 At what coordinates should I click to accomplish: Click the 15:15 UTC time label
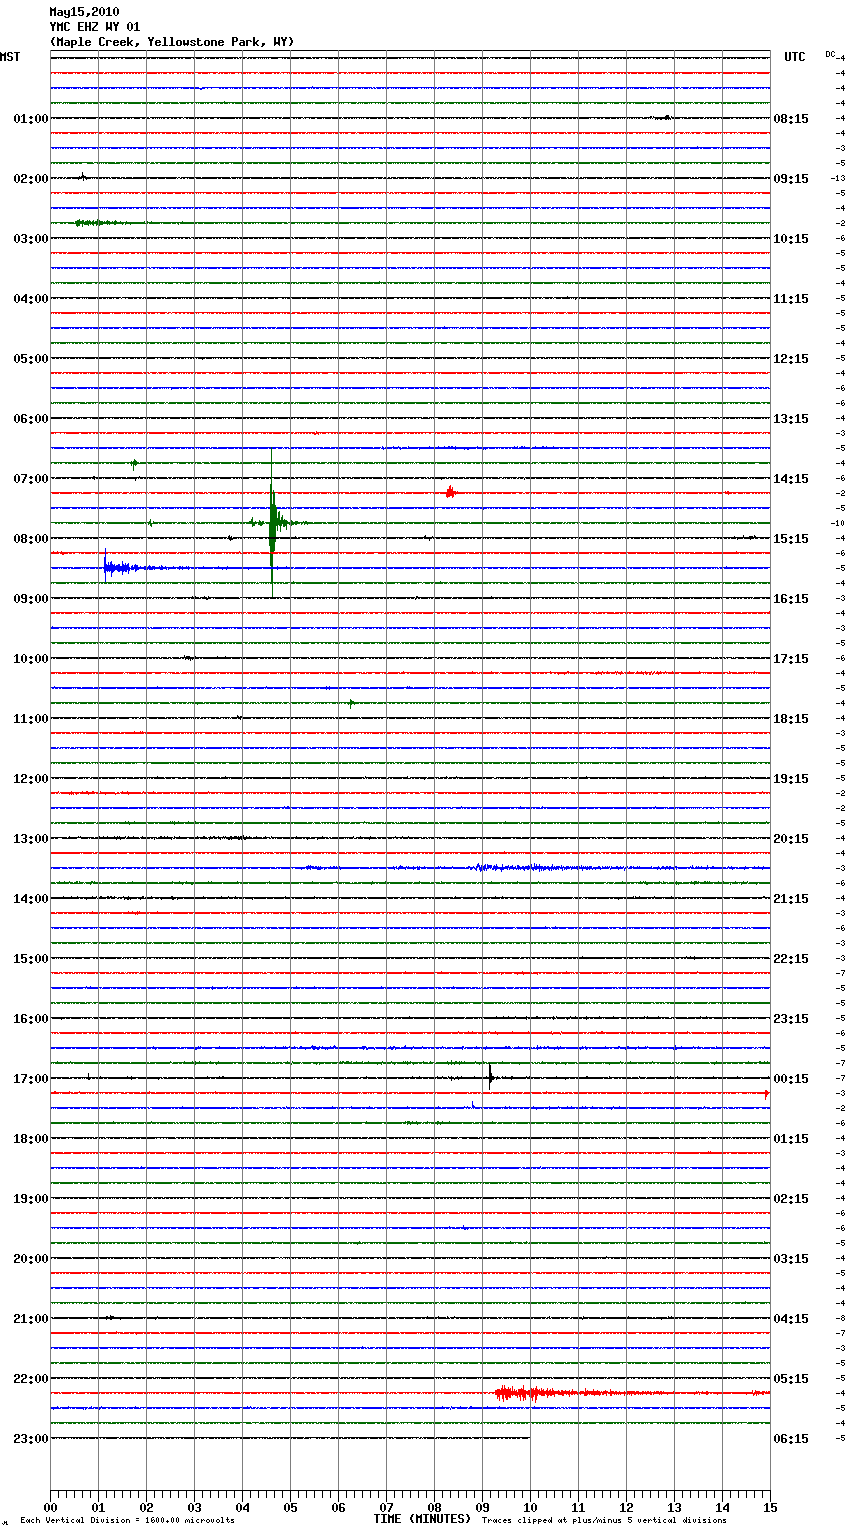coord(791,539)
